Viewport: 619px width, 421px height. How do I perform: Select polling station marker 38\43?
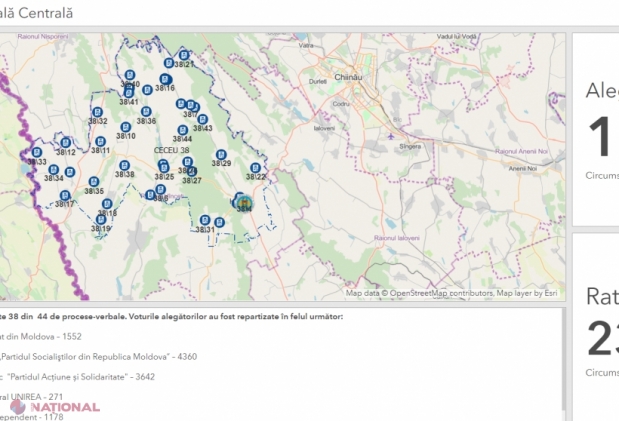(202, 119)
